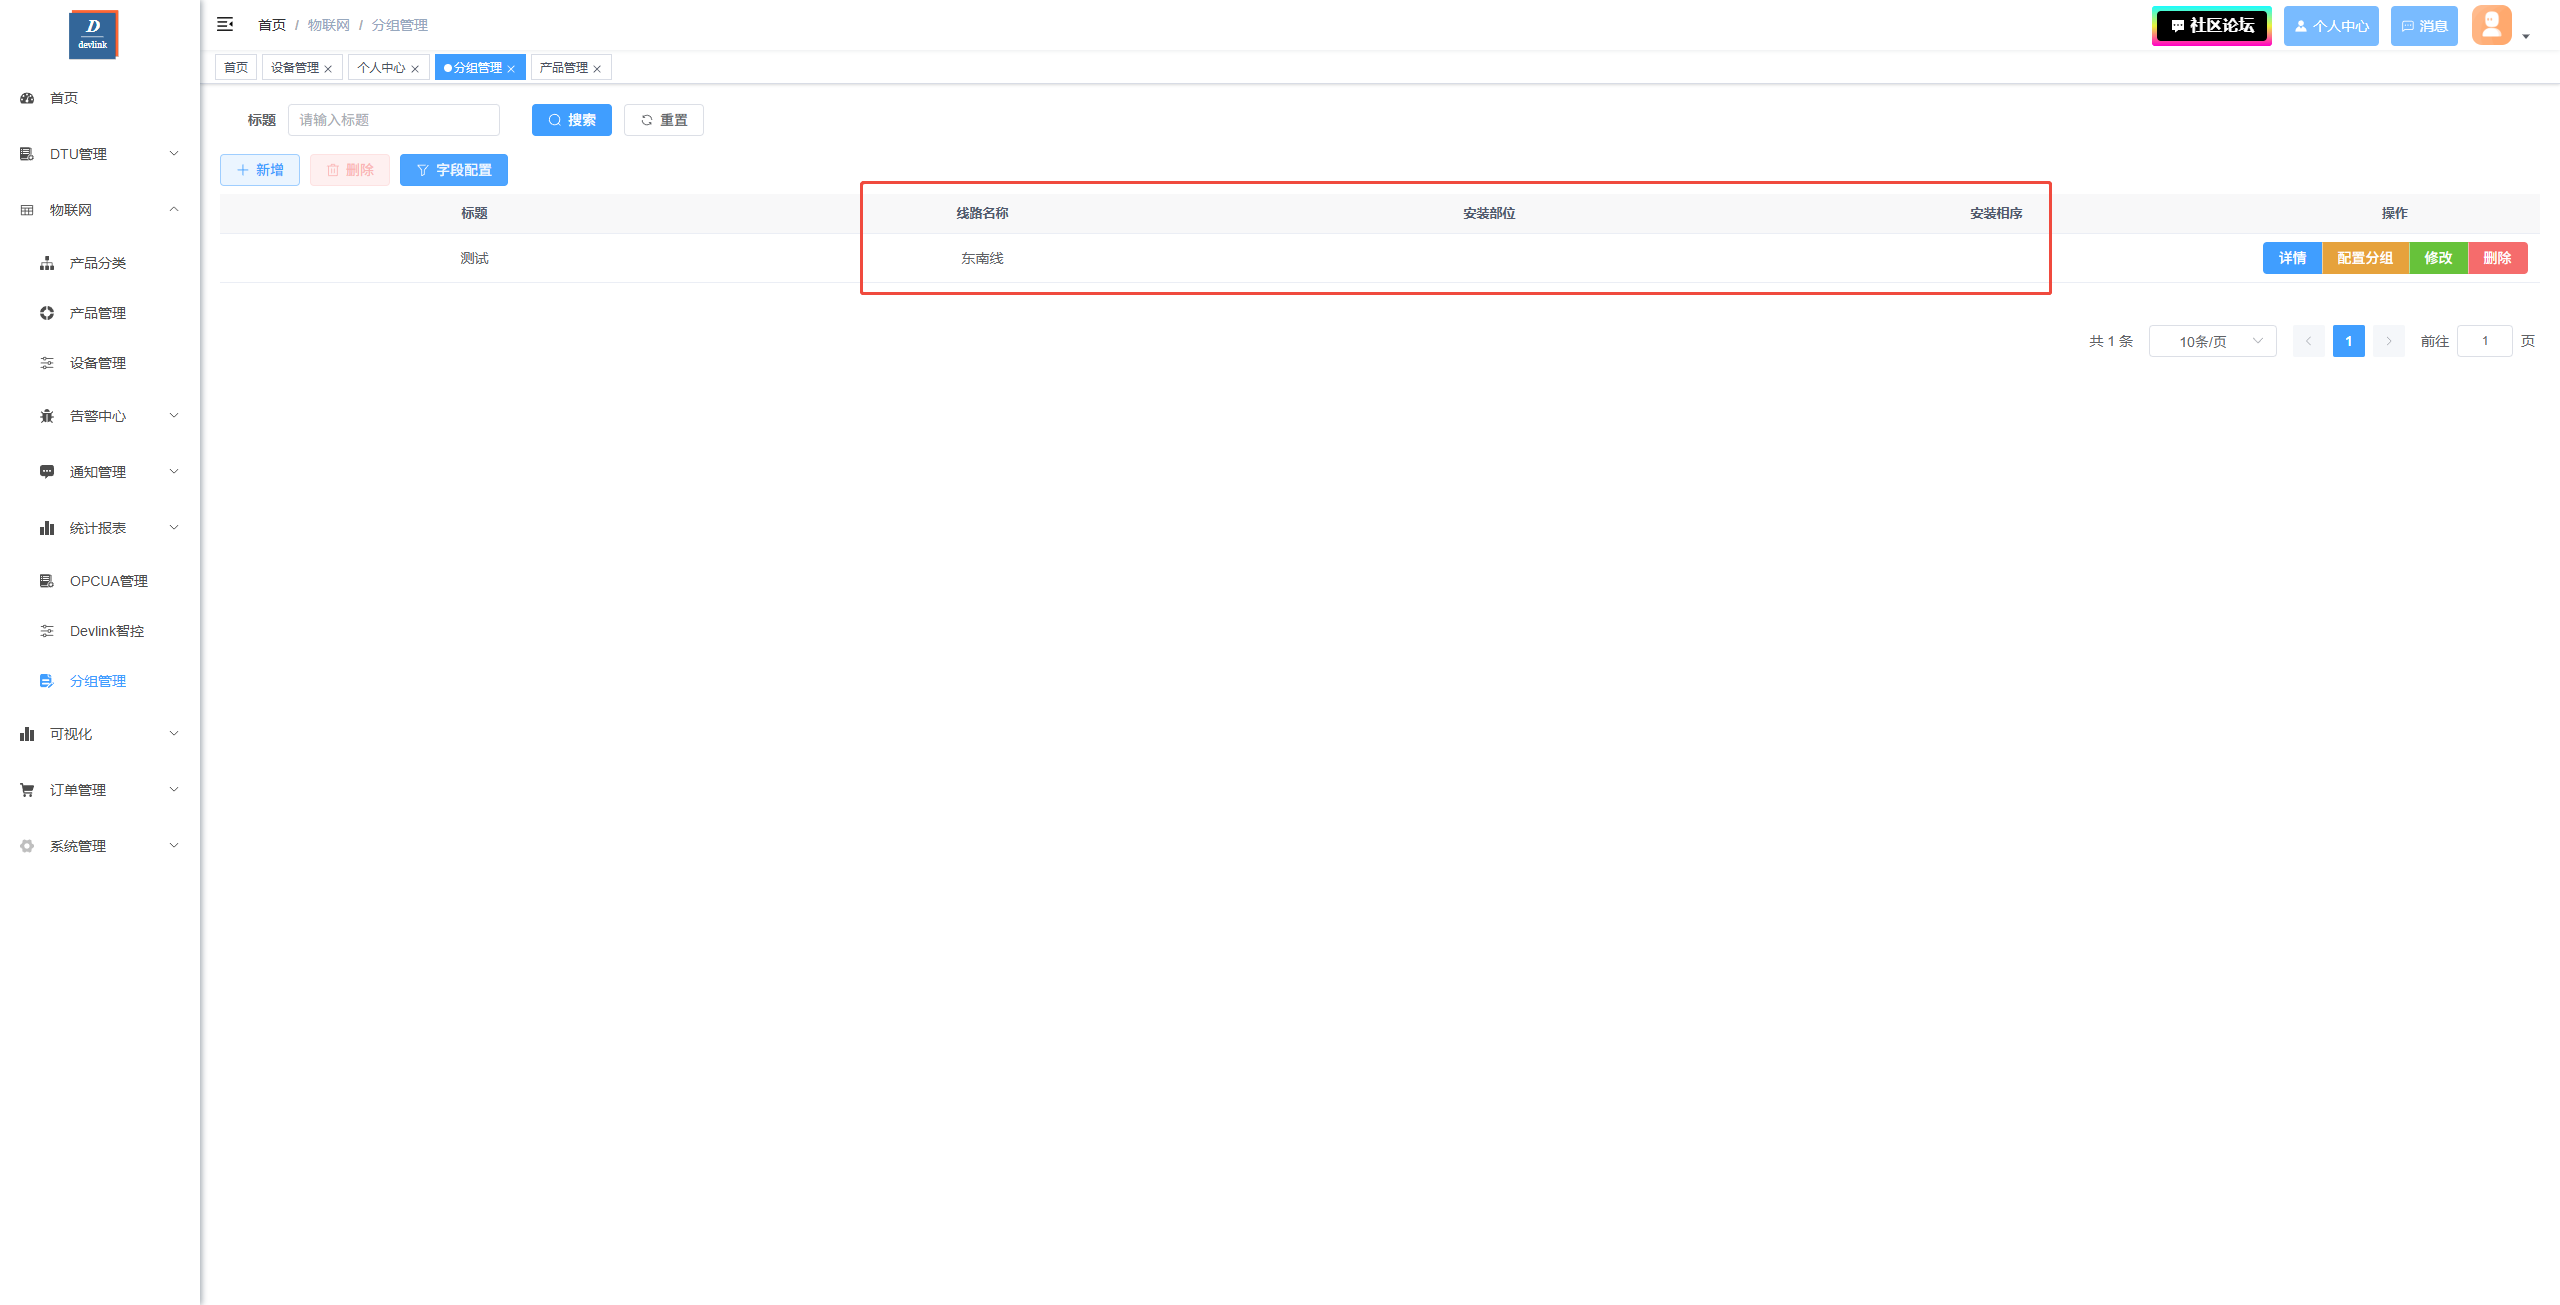Click the 字段配置 button

454,170
